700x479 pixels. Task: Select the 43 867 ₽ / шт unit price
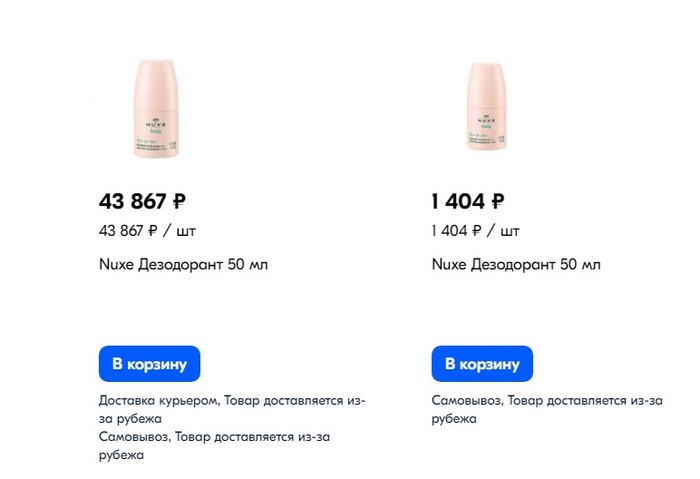147,231
